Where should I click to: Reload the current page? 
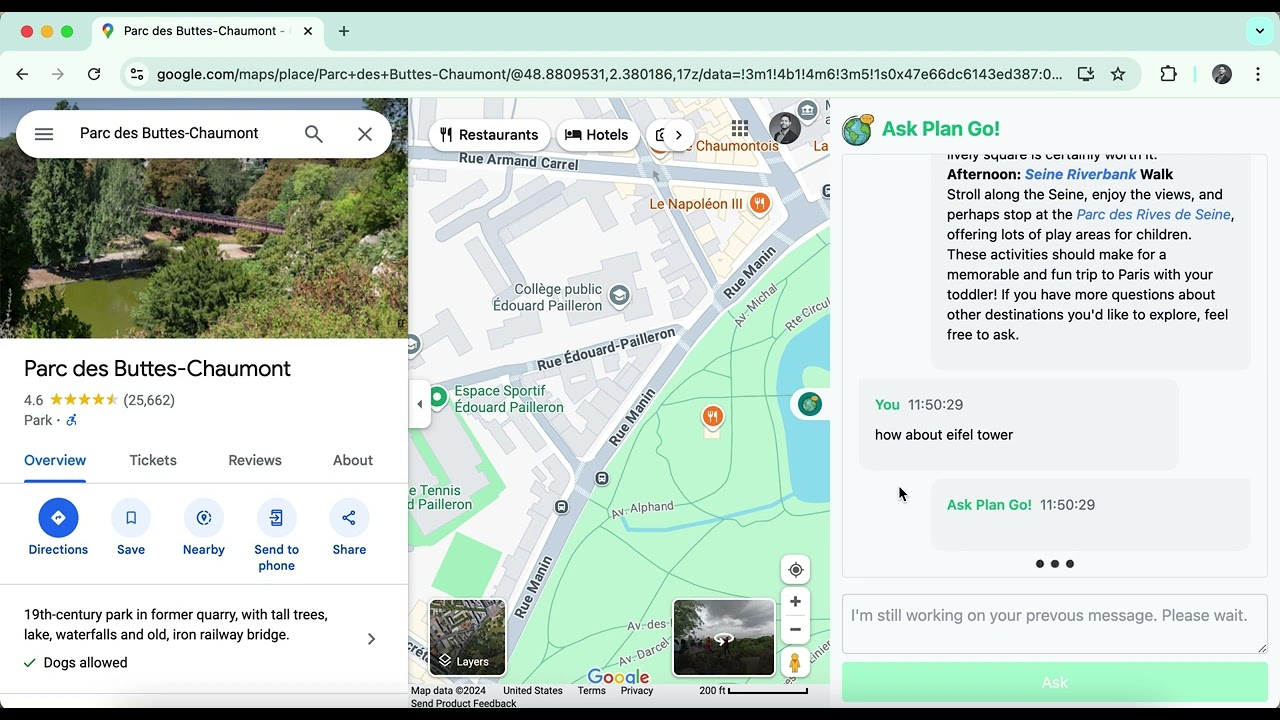click(x=94, y=74)
